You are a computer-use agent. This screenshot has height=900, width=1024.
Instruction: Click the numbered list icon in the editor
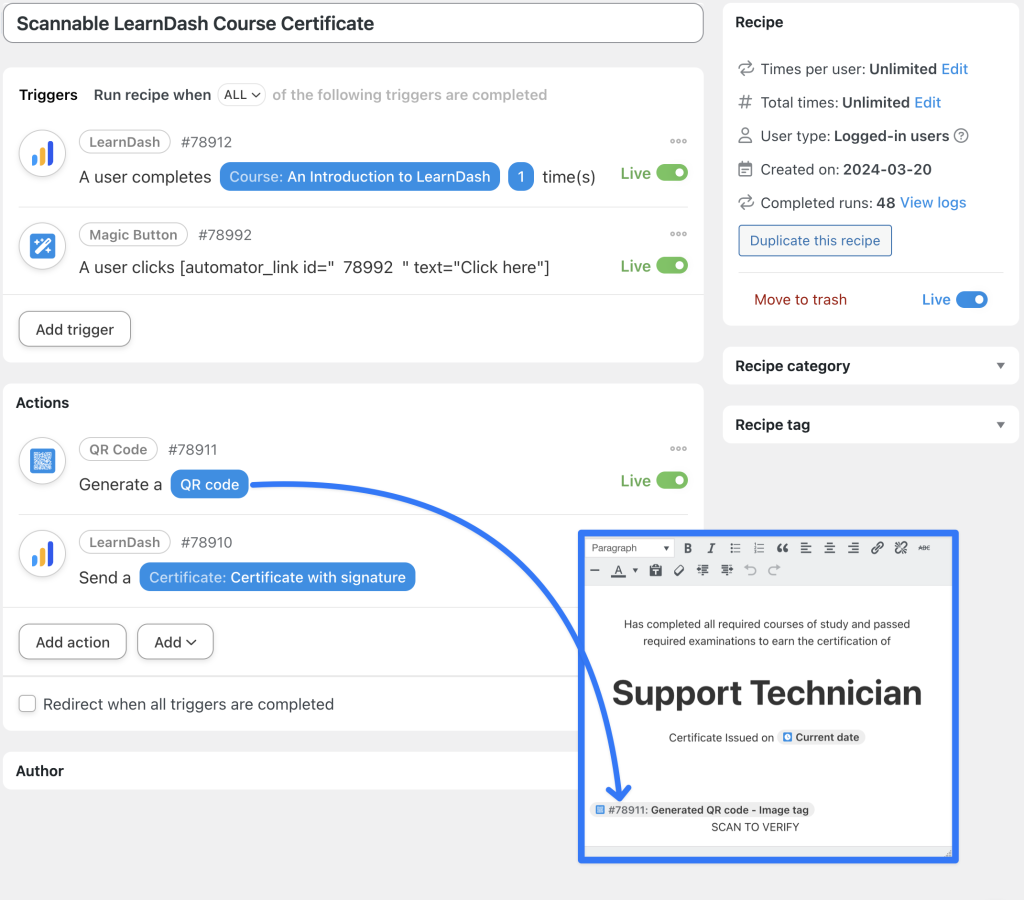759,548
